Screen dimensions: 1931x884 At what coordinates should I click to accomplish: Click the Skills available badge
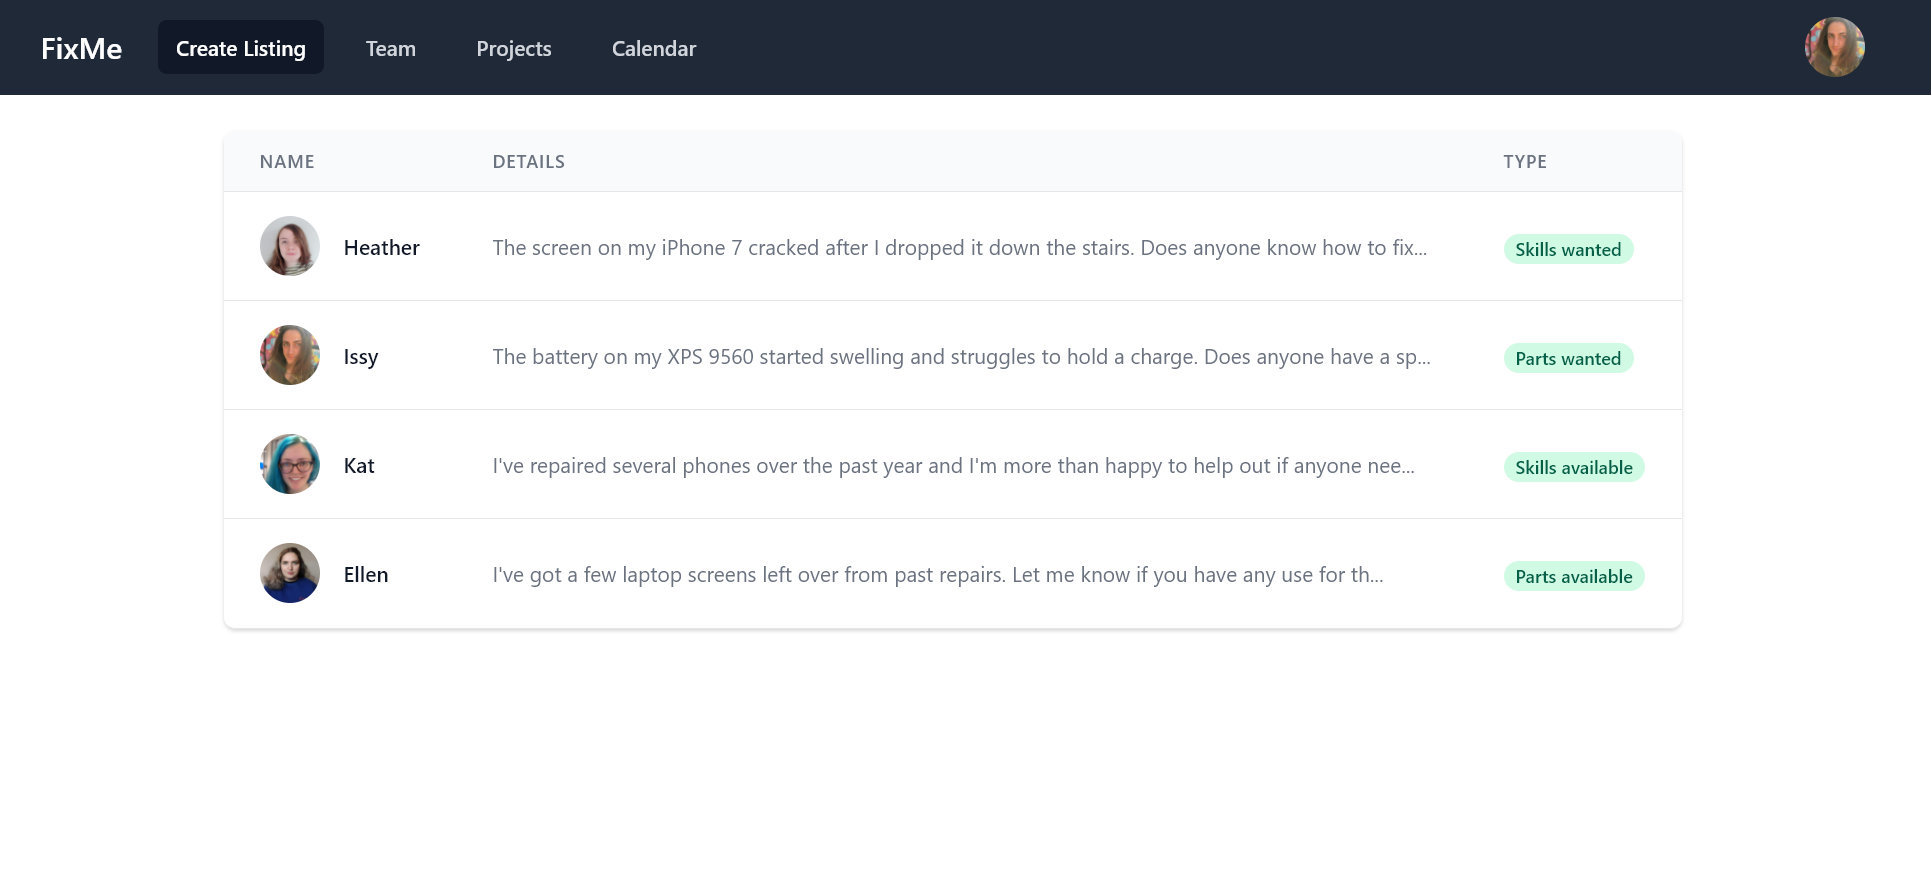point(1574,467)
